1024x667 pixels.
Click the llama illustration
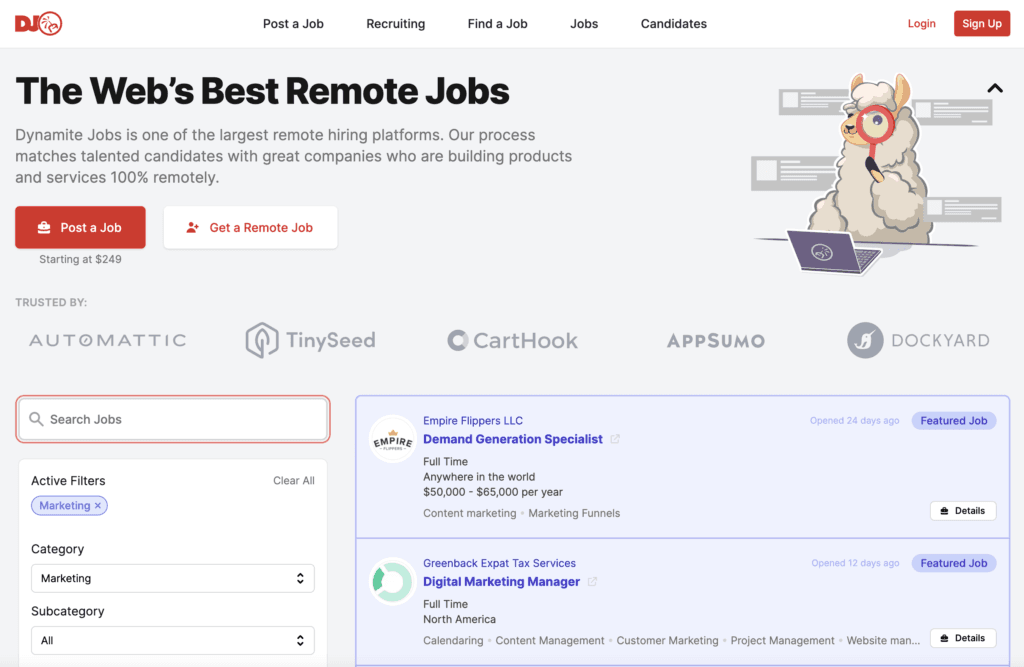pyautogui.click(x=876, y=173)
